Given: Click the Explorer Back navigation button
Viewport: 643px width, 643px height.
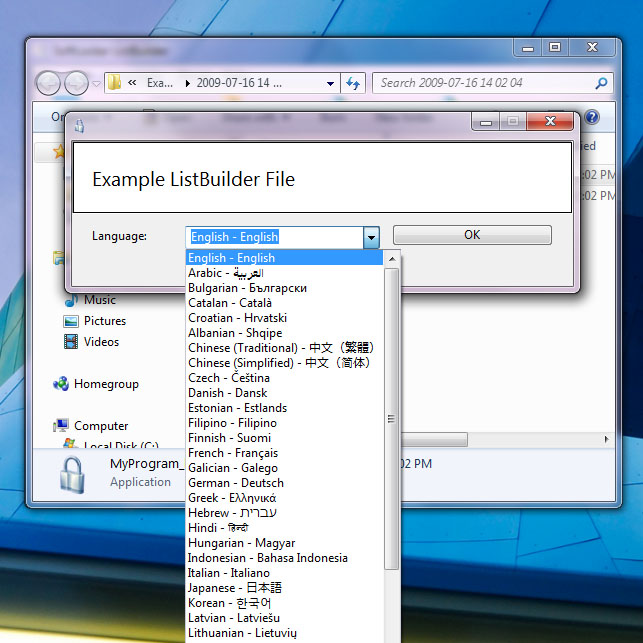Looking at the screenshot, I should click(48, 83).
